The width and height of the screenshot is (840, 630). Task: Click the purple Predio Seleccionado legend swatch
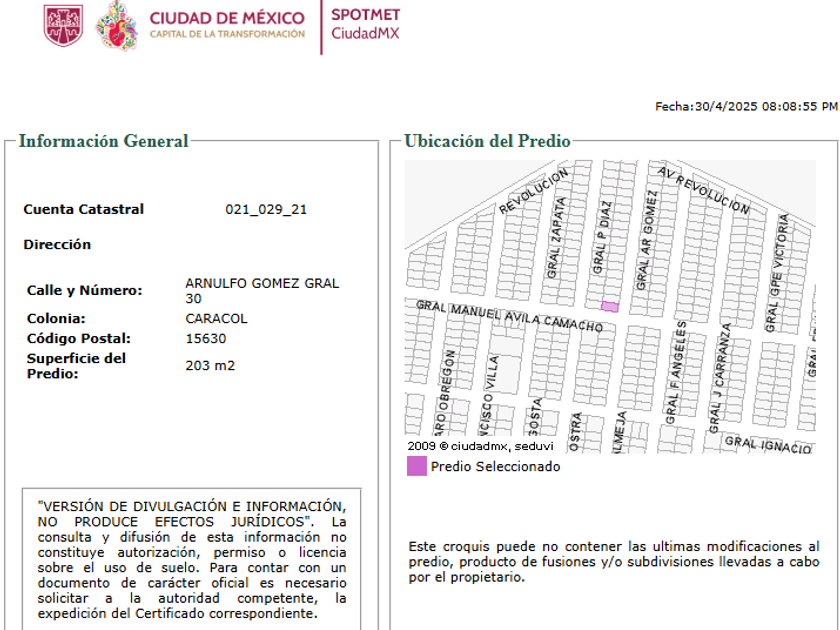417,466
